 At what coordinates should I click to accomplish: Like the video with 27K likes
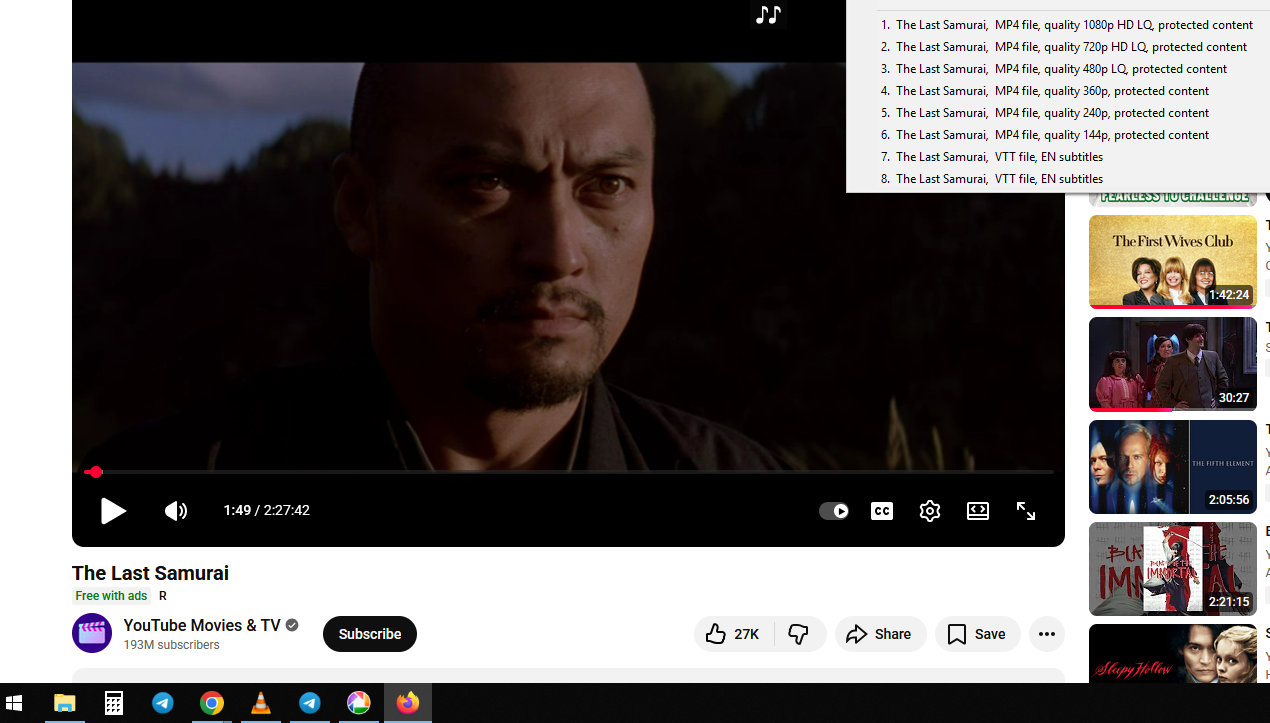pyautogui.click(x=733, y=634)
